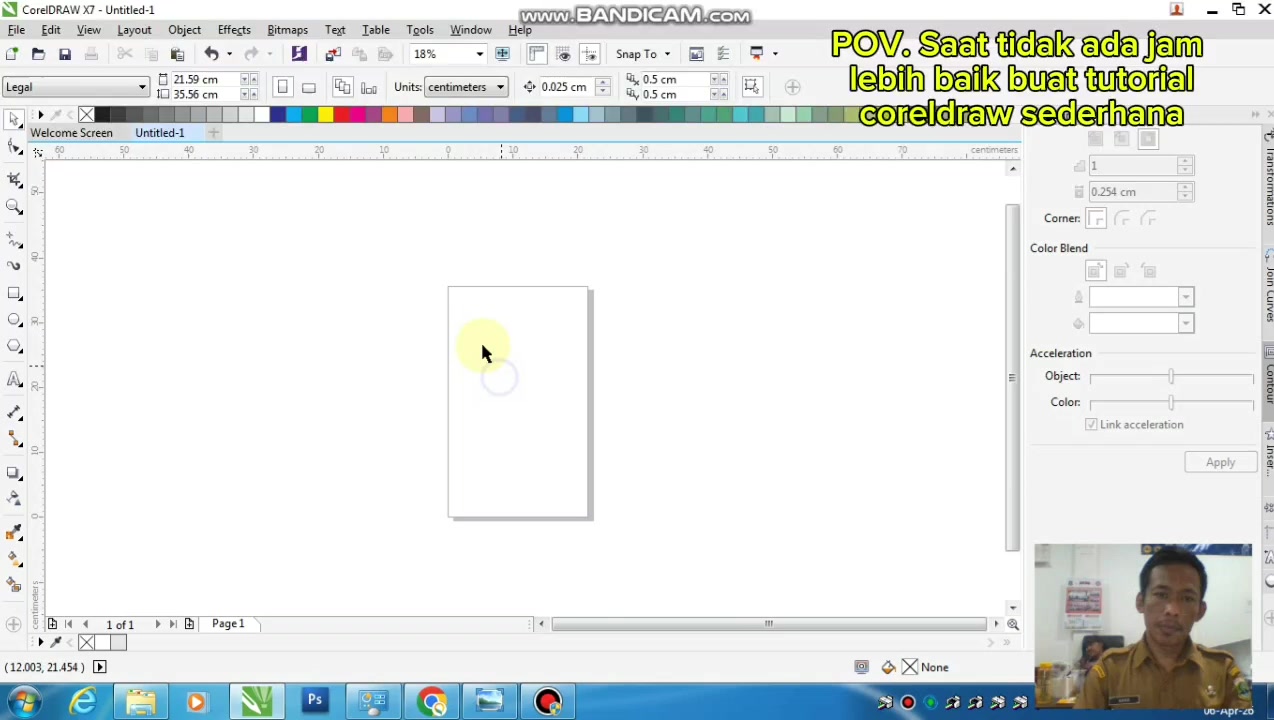Open the Layout menu
The height and width of the screenshot is (720, 1274).
[x=134, y=30]
